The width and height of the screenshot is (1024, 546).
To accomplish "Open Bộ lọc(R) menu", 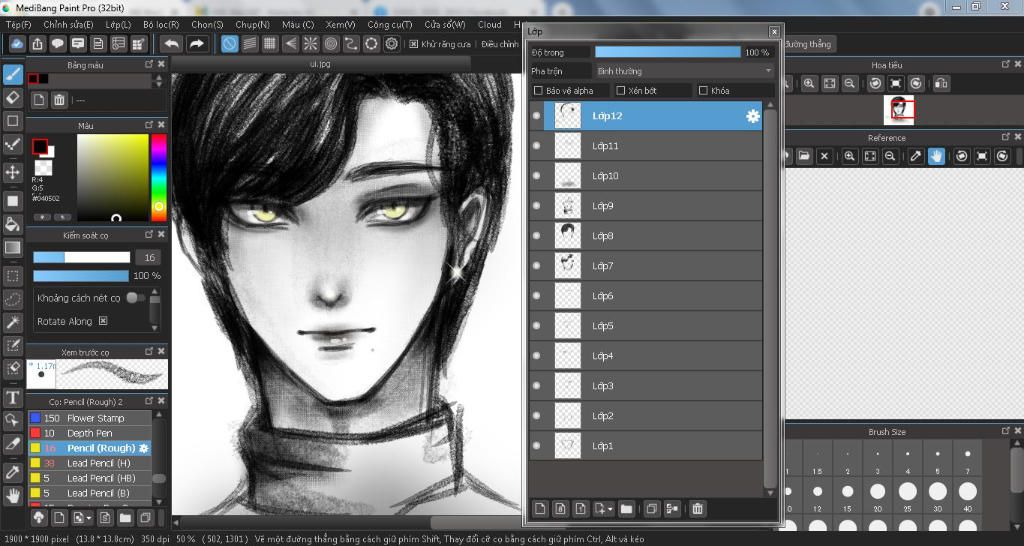I will [x=161, y=25].
